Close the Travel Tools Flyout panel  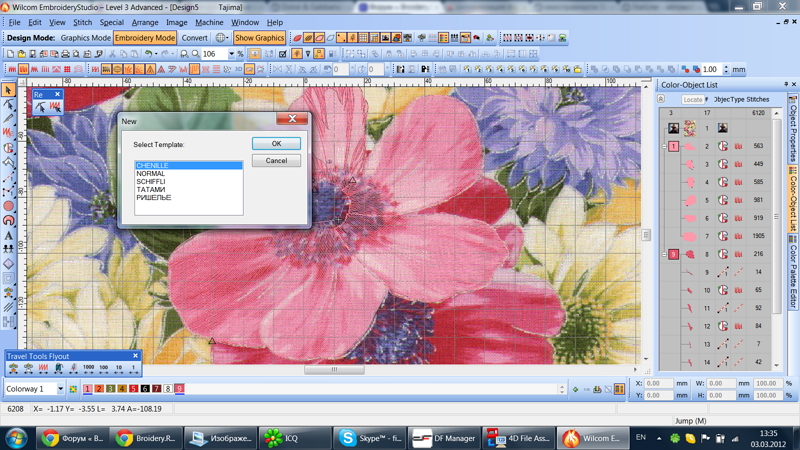[136, 356]
